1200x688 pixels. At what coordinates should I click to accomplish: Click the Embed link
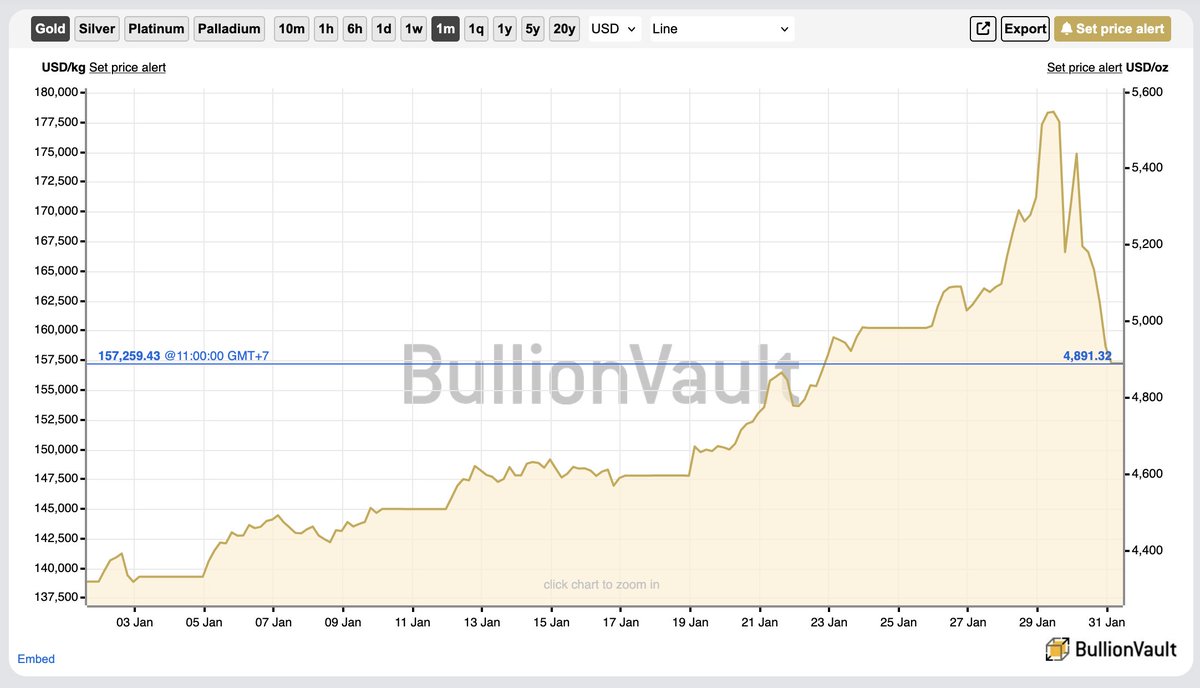(36, 659)
